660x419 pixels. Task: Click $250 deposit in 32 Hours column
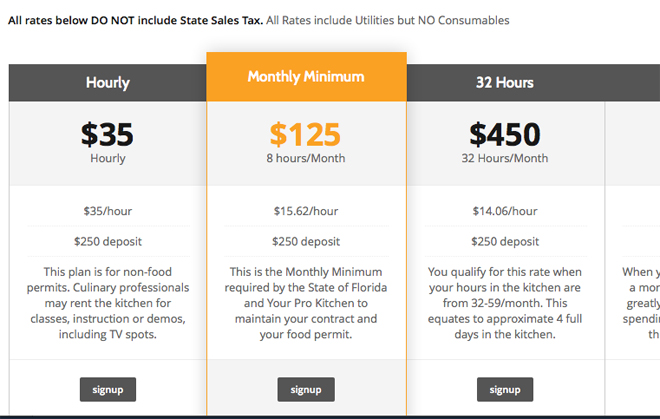pyautogui.click(x=505, y=241)
